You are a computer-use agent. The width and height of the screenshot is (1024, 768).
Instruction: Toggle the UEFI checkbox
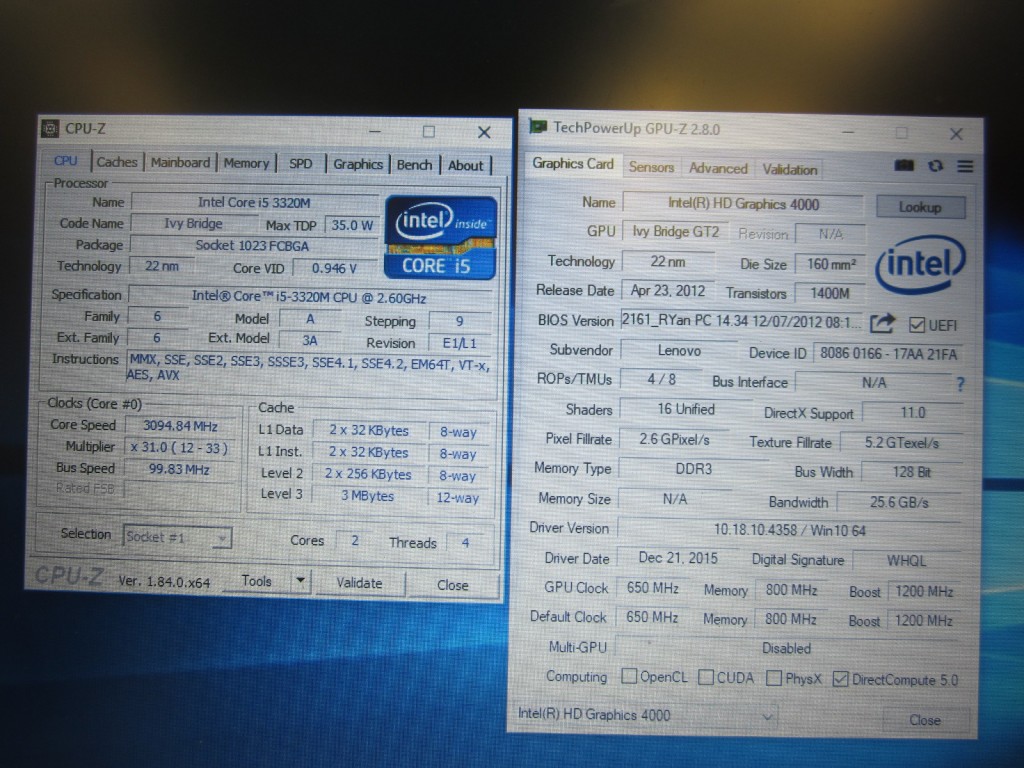coord(917,325)
